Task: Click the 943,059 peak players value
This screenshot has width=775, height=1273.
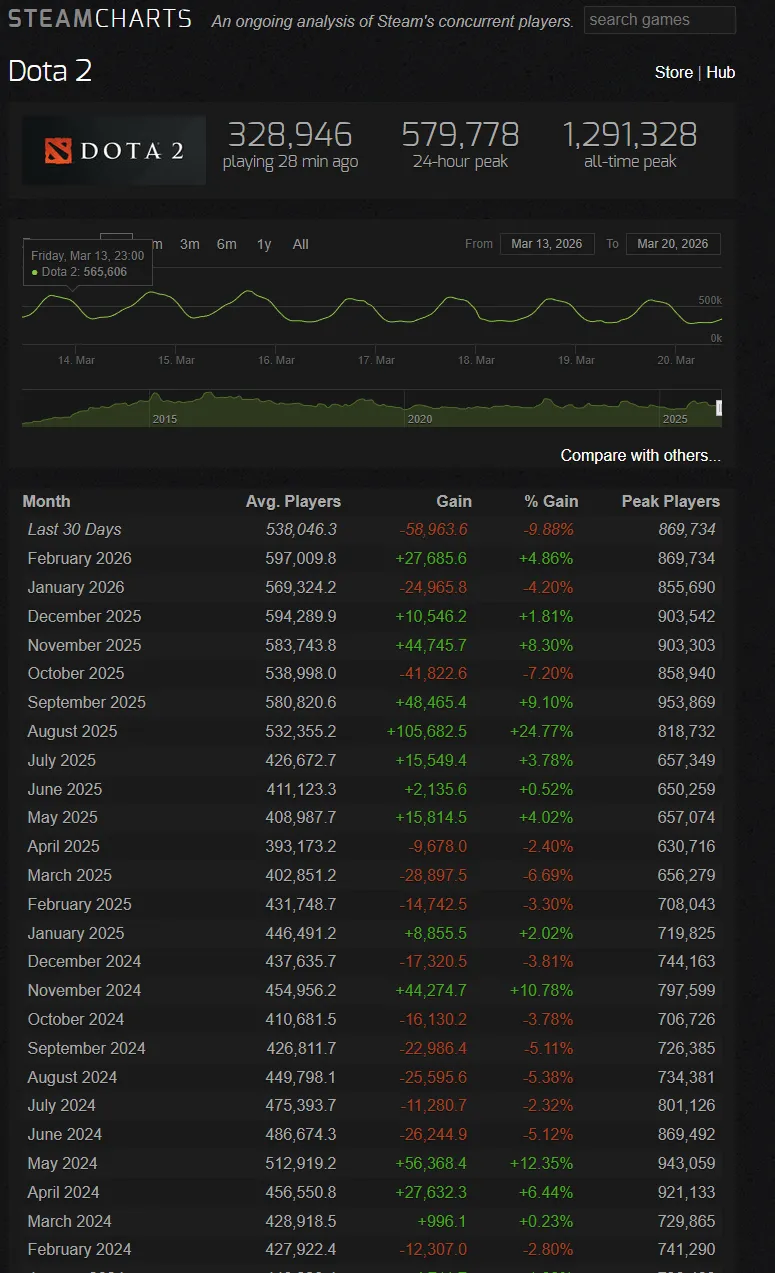Action: coord(686,1163)
